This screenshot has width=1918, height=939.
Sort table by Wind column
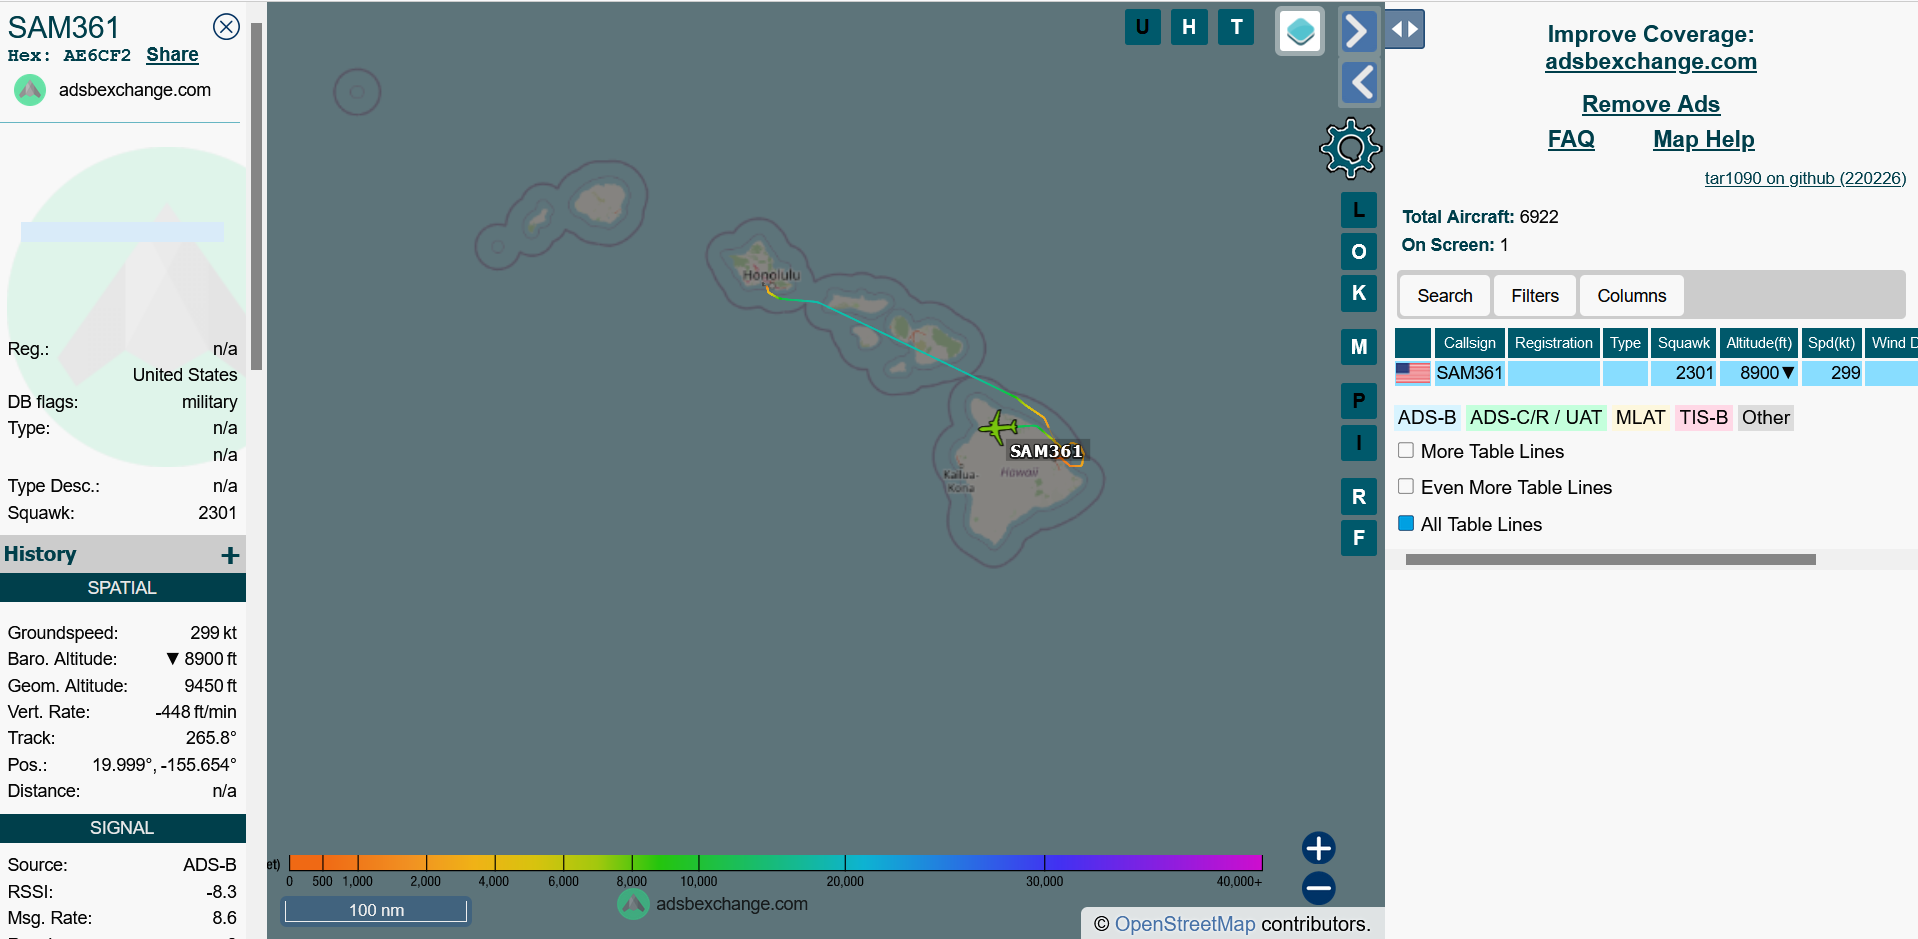(x=1892, y=343)
